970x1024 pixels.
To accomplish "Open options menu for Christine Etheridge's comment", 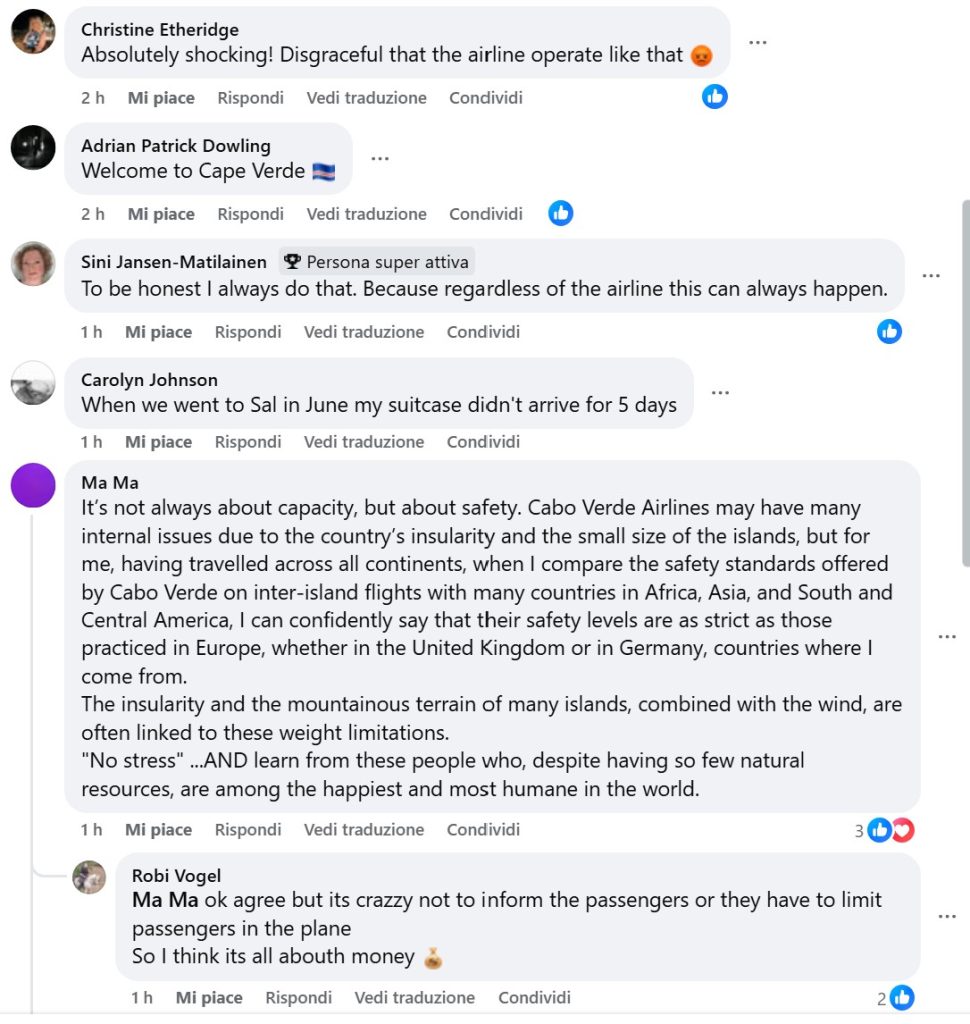I will click(x=758, y=42).
